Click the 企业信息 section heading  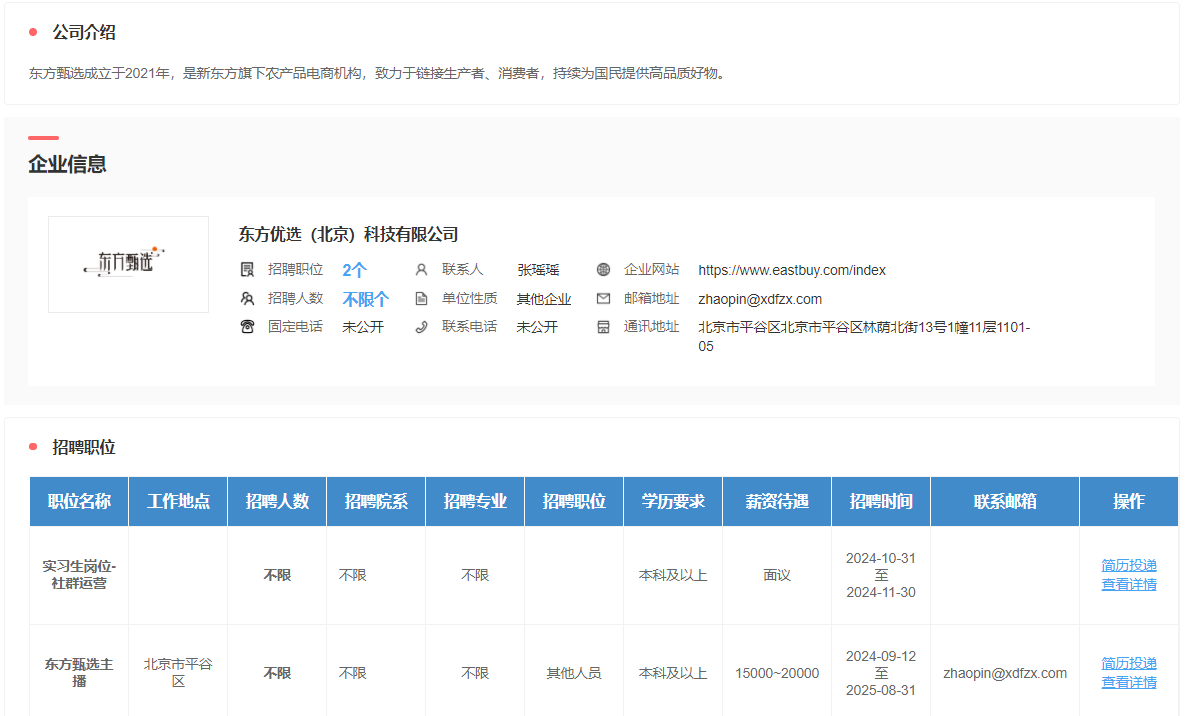pyautogui.click(x=67, y=164)
